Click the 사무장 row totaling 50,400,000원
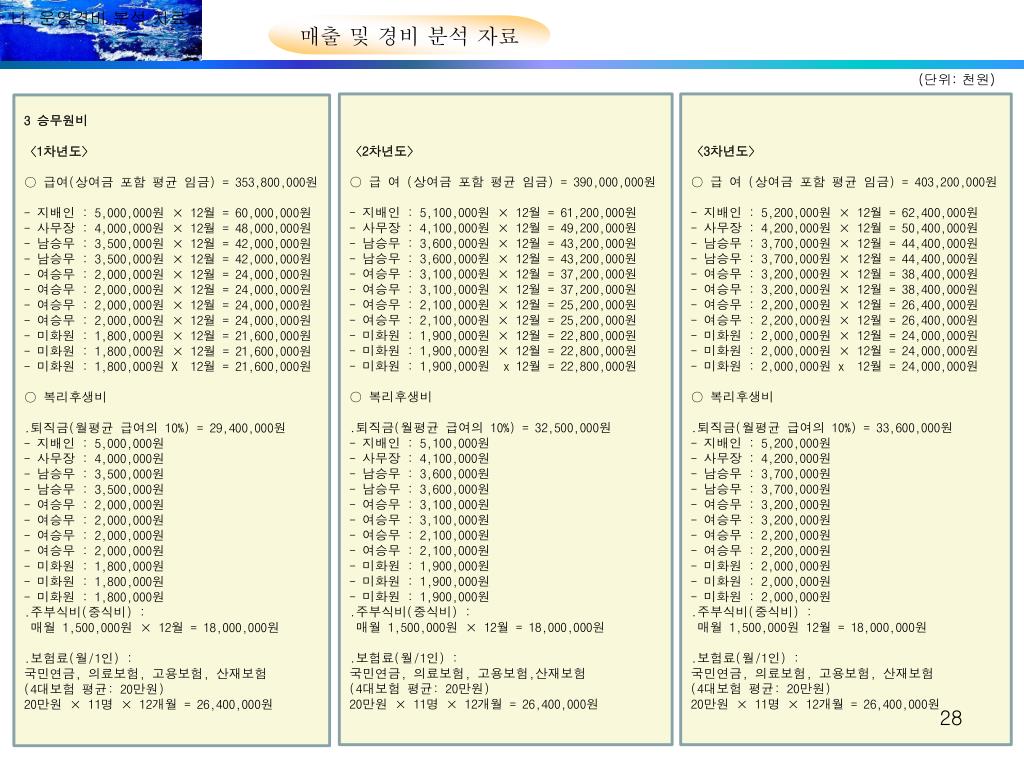Image resolution: width=1024 pixels, height=768 pixels. 834,229
